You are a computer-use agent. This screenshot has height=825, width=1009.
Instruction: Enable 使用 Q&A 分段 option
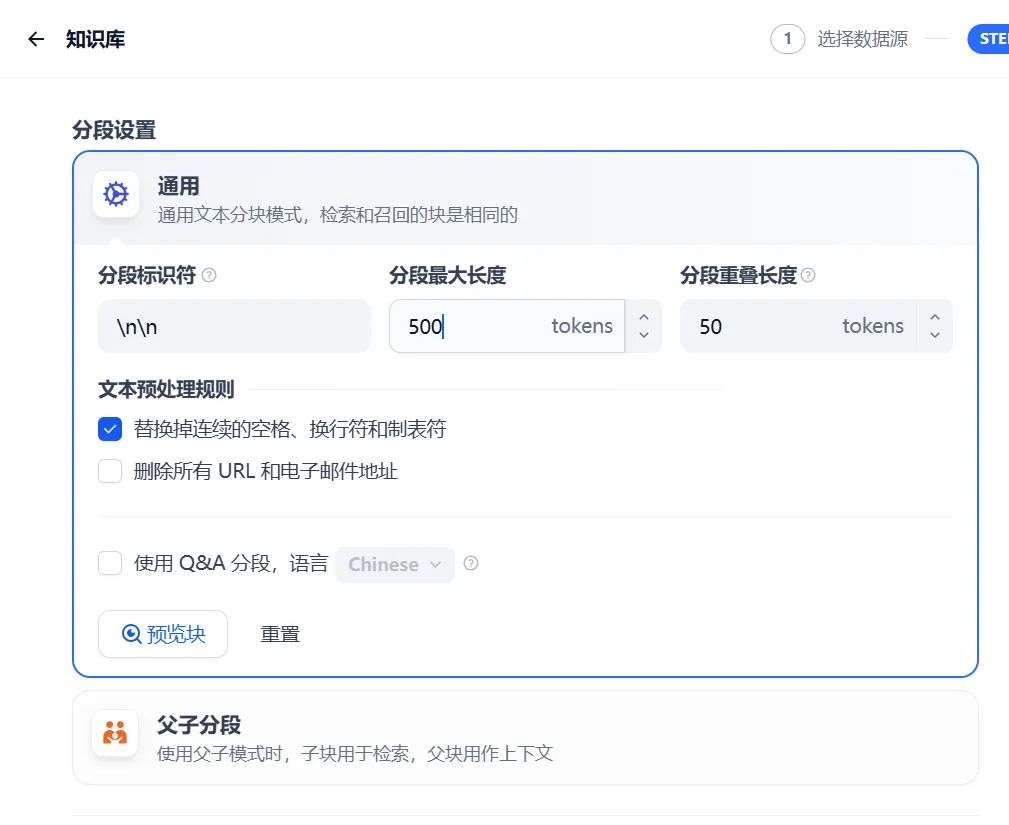pos(110,563)
